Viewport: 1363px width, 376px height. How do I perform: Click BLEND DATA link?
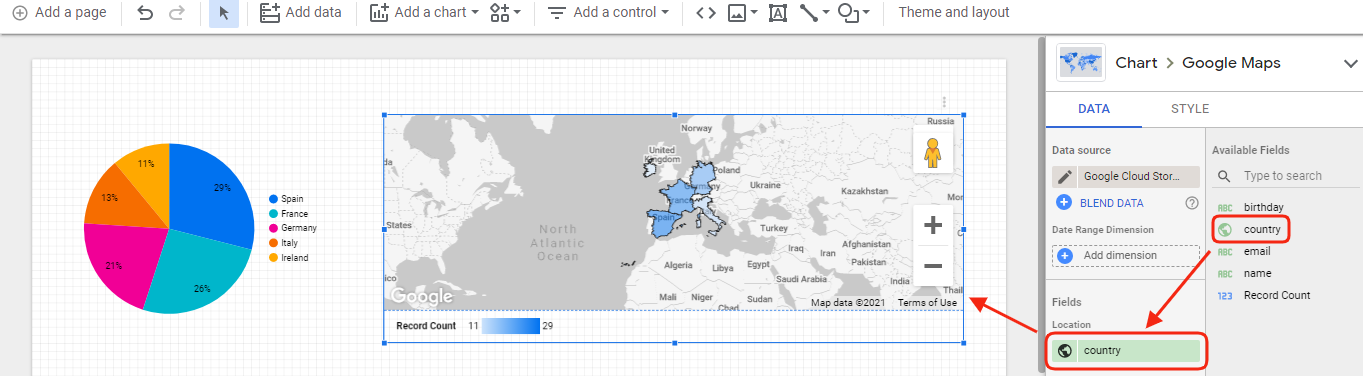1111,203
